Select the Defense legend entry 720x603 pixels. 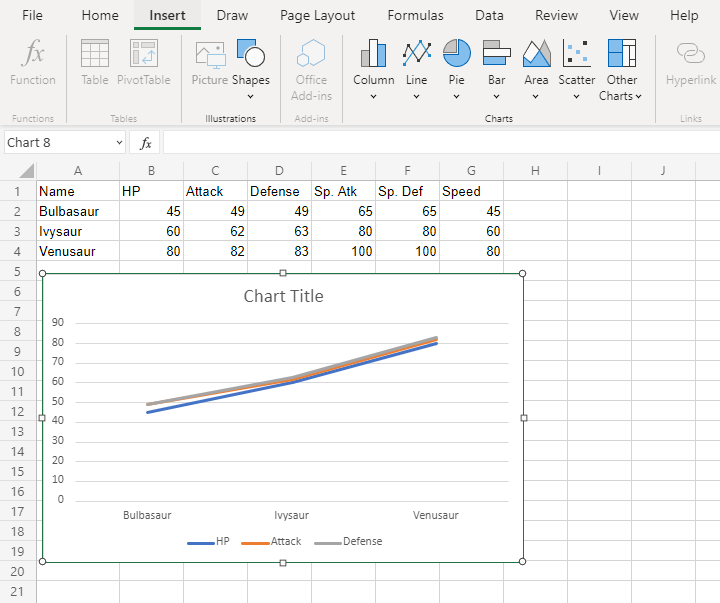pyautogui.click(x=362, y=541)
